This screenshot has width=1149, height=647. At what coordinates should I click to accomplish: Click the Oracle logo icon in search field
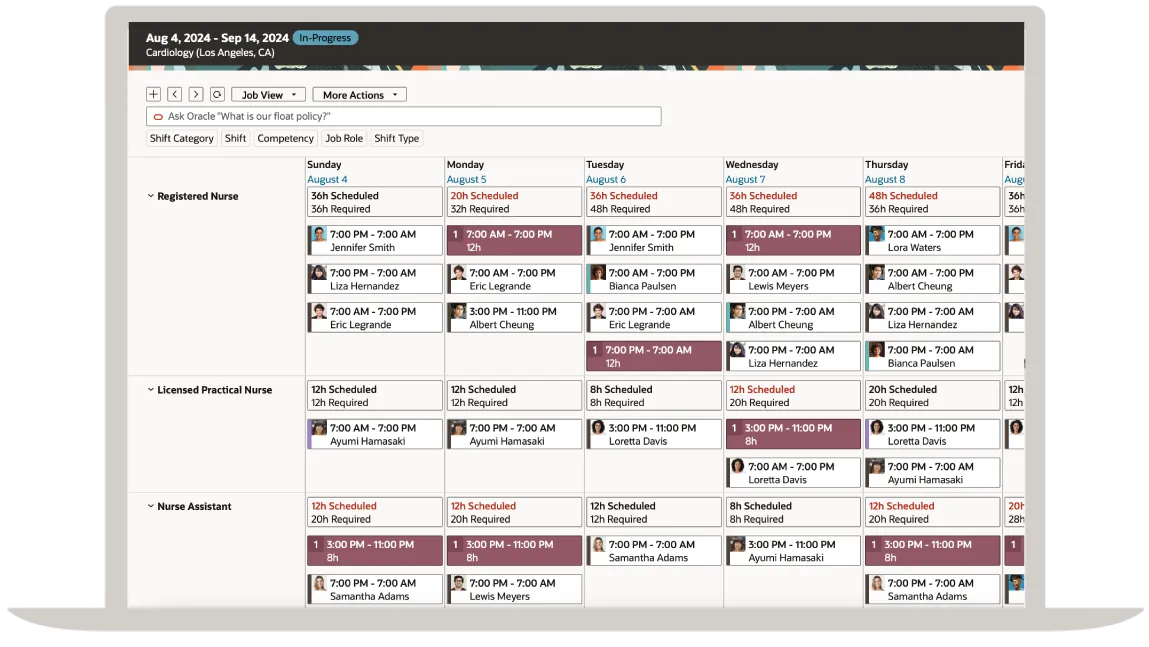158,117
